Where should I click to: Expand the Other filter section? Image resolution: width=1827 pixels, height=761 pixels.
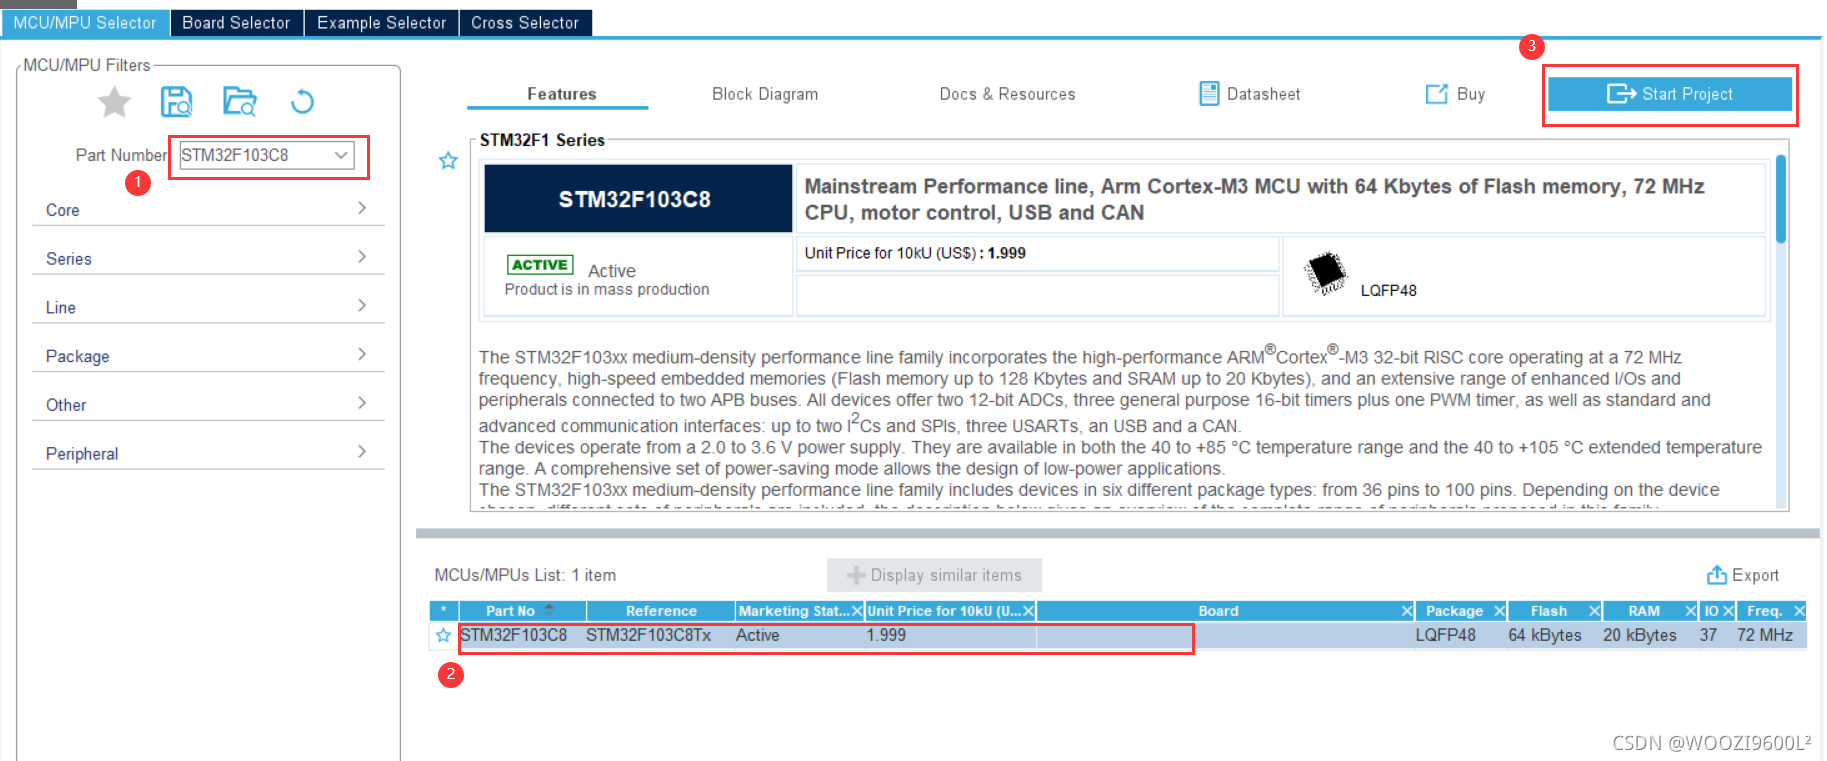click(x=208, y=404)
